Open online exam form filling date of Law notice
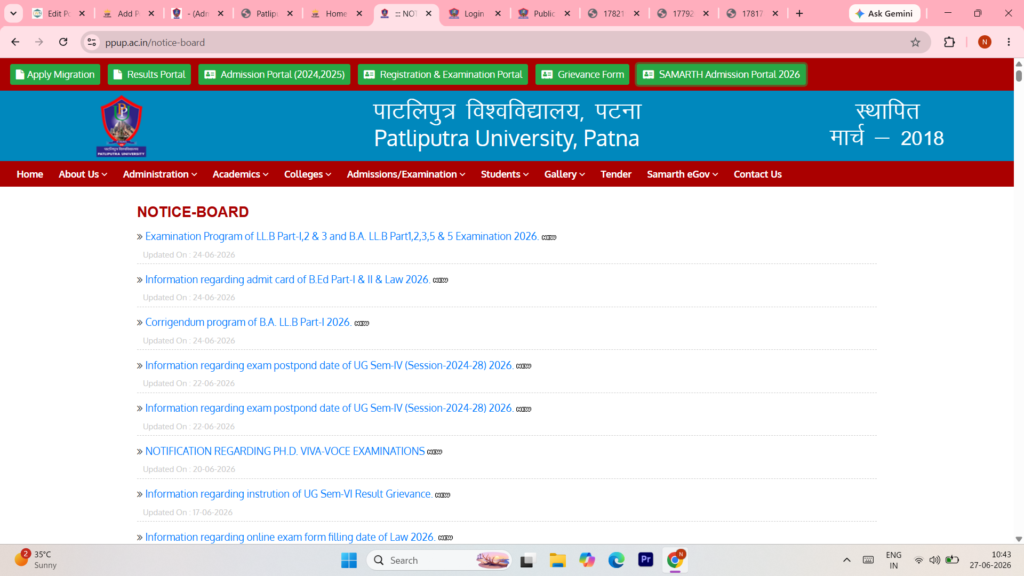 coord(290,537)
